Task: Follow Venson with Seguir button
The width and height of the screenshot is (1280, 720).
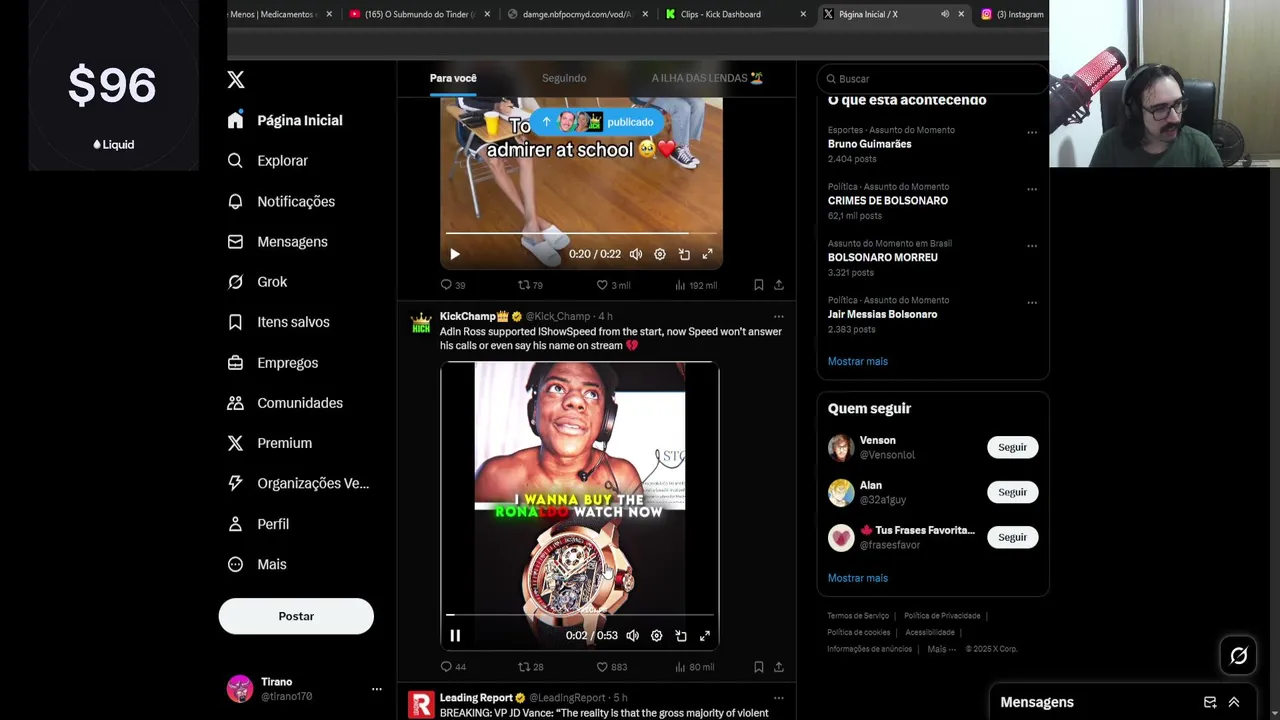Action: (1012, 447)
